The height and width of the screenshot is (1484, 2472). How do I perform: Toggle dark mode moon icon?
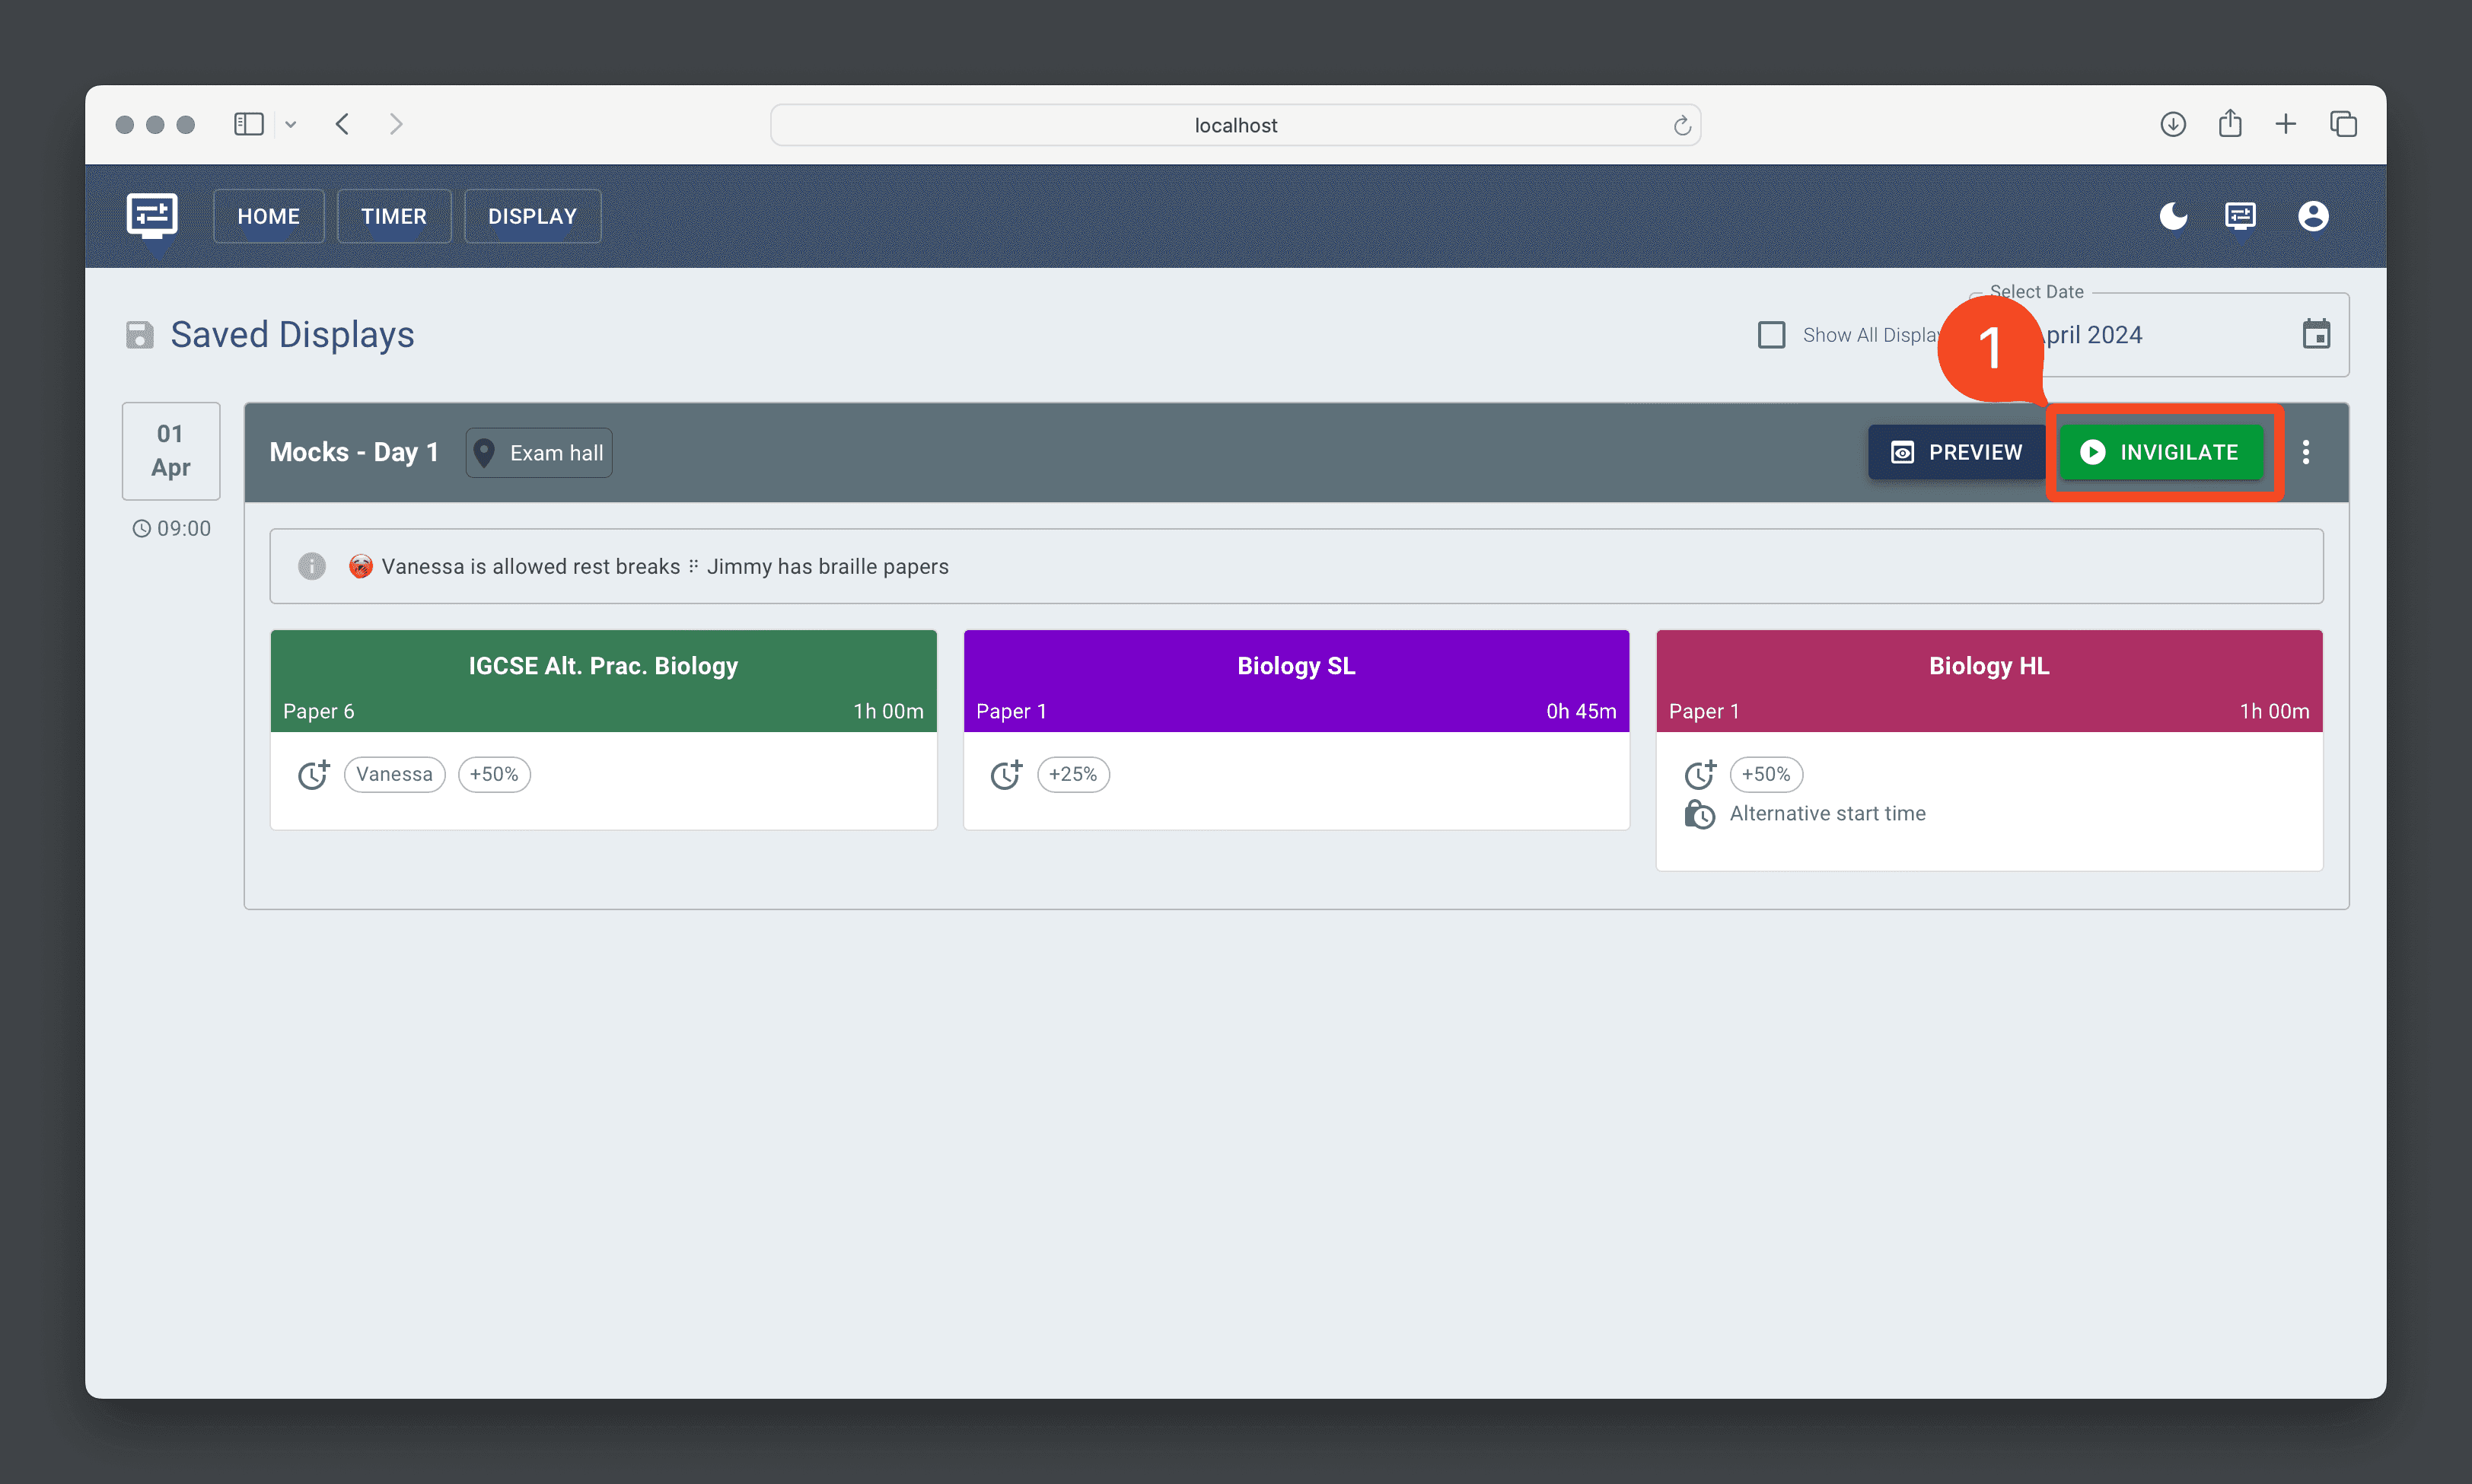[x=2172, y=216]
